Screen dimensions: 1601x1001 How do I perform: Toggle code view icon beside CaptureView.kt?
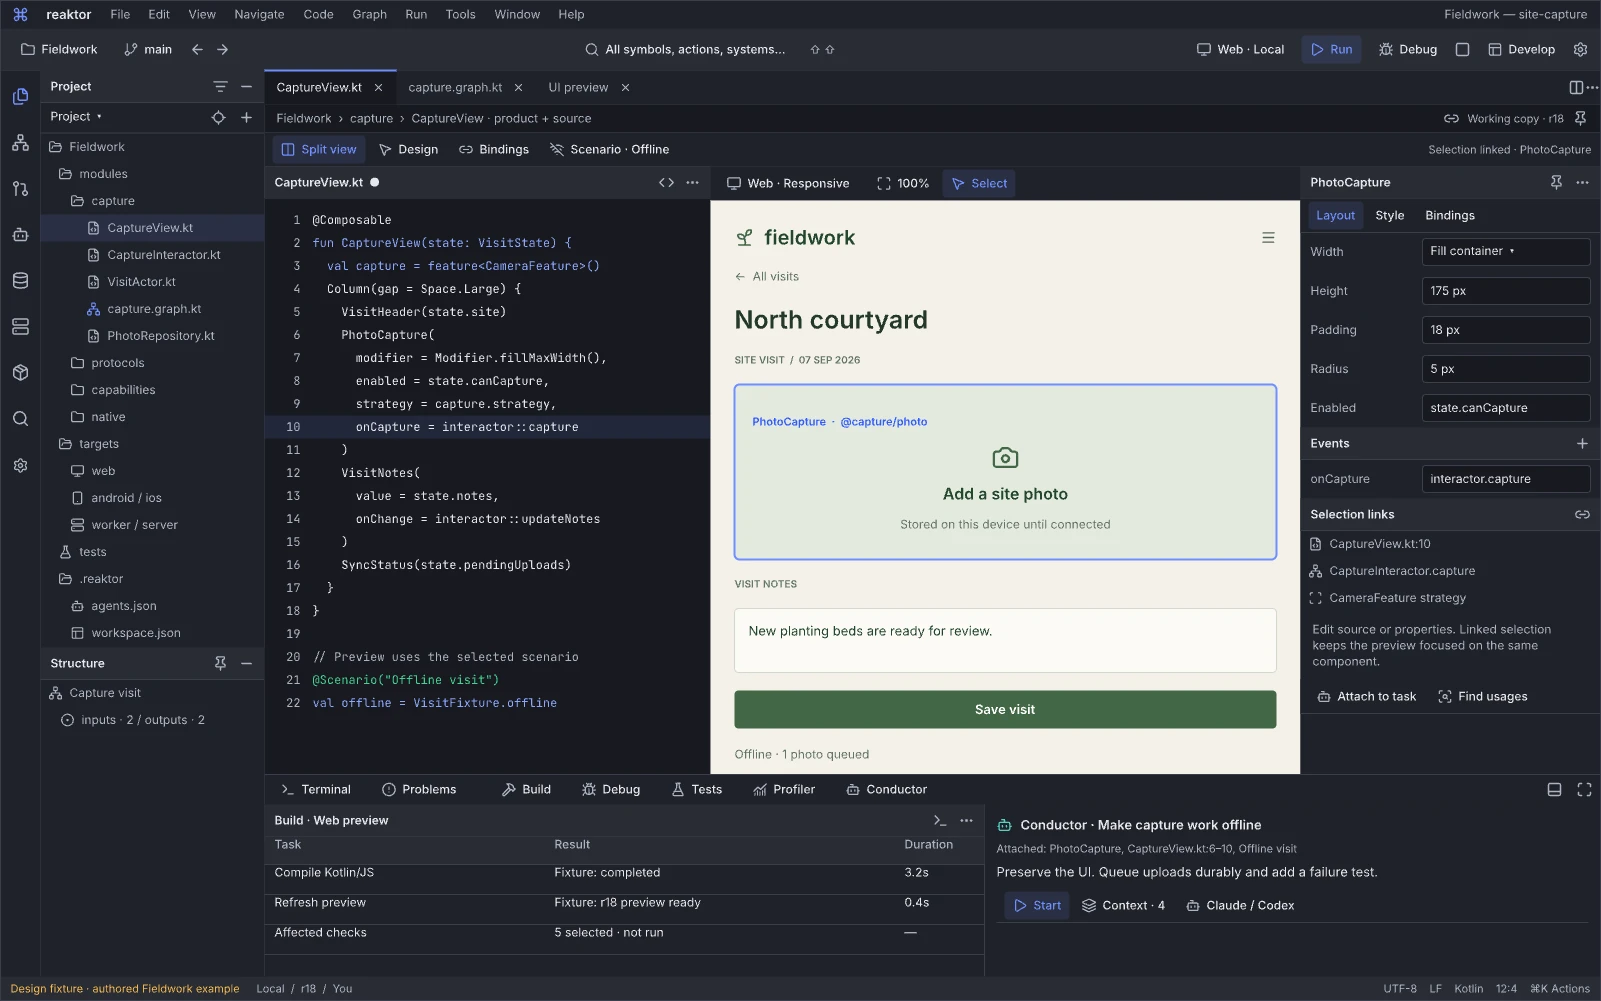pos(666,183)
